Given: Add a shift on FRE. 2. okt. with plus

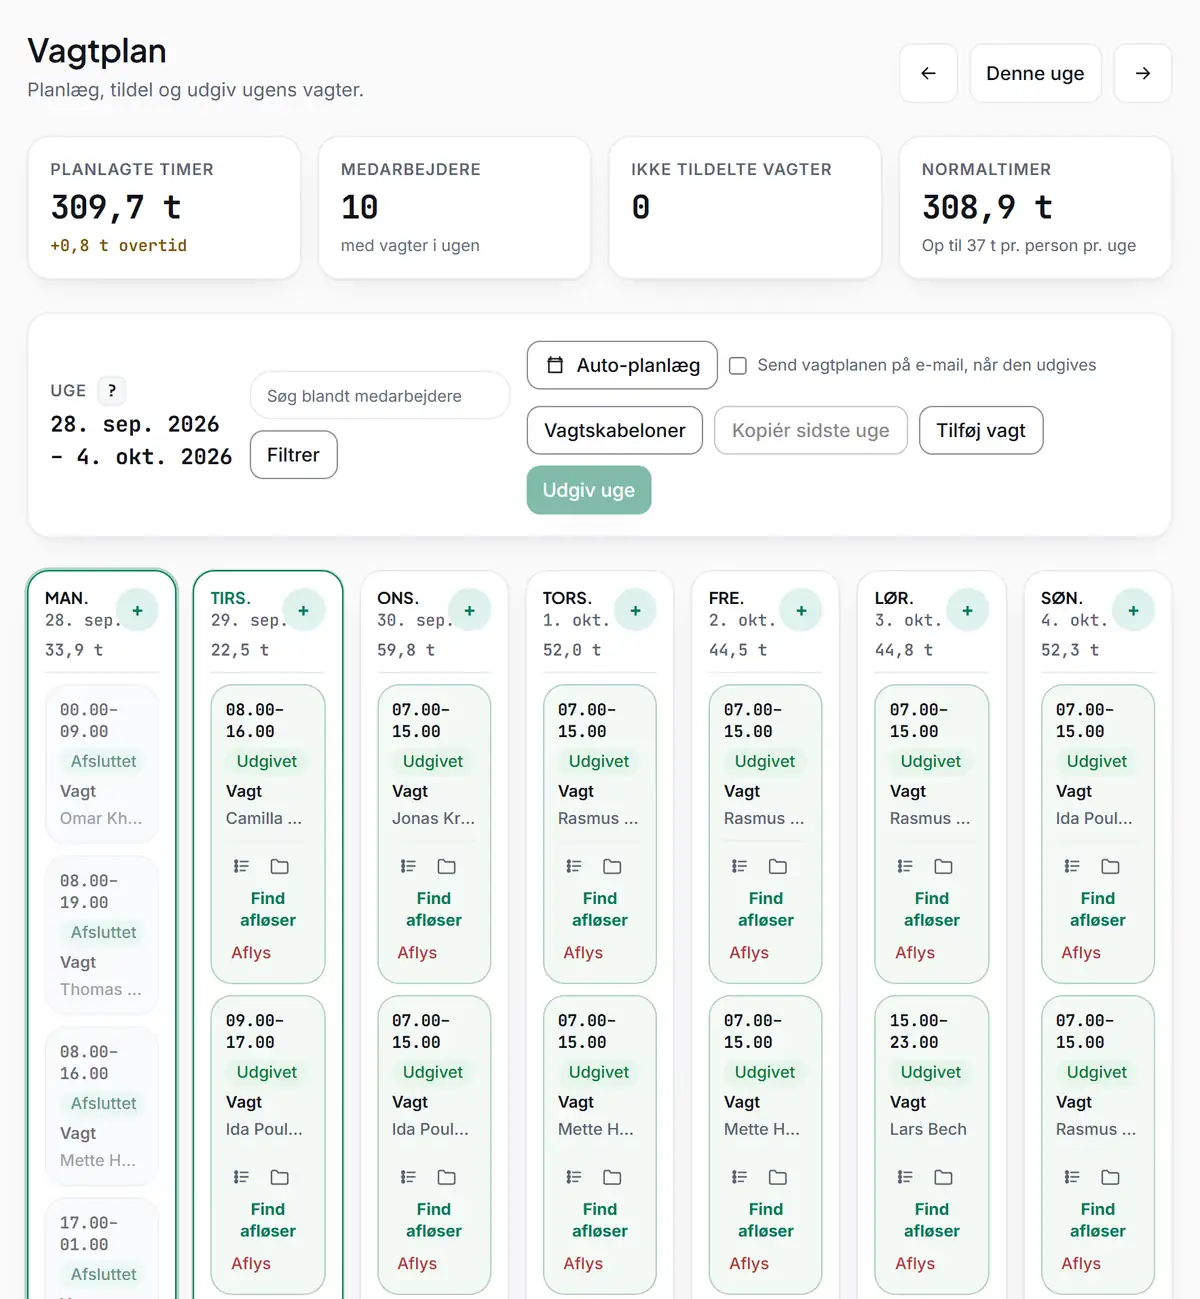Looking at the screenshot, I should [x=802, y=610].
